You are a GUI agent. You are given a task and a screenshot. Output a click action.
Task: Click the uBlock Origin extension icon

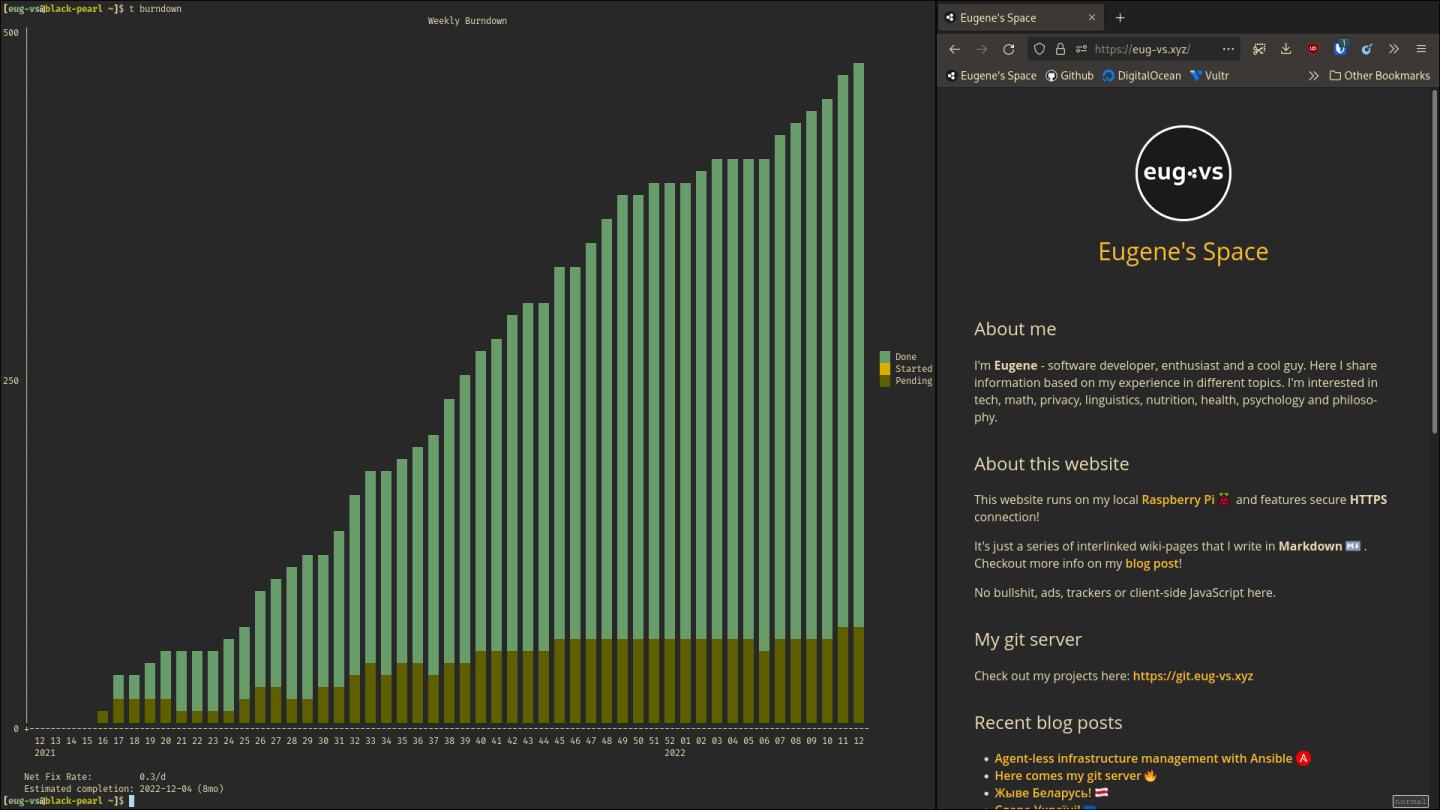pos(1313,48)
